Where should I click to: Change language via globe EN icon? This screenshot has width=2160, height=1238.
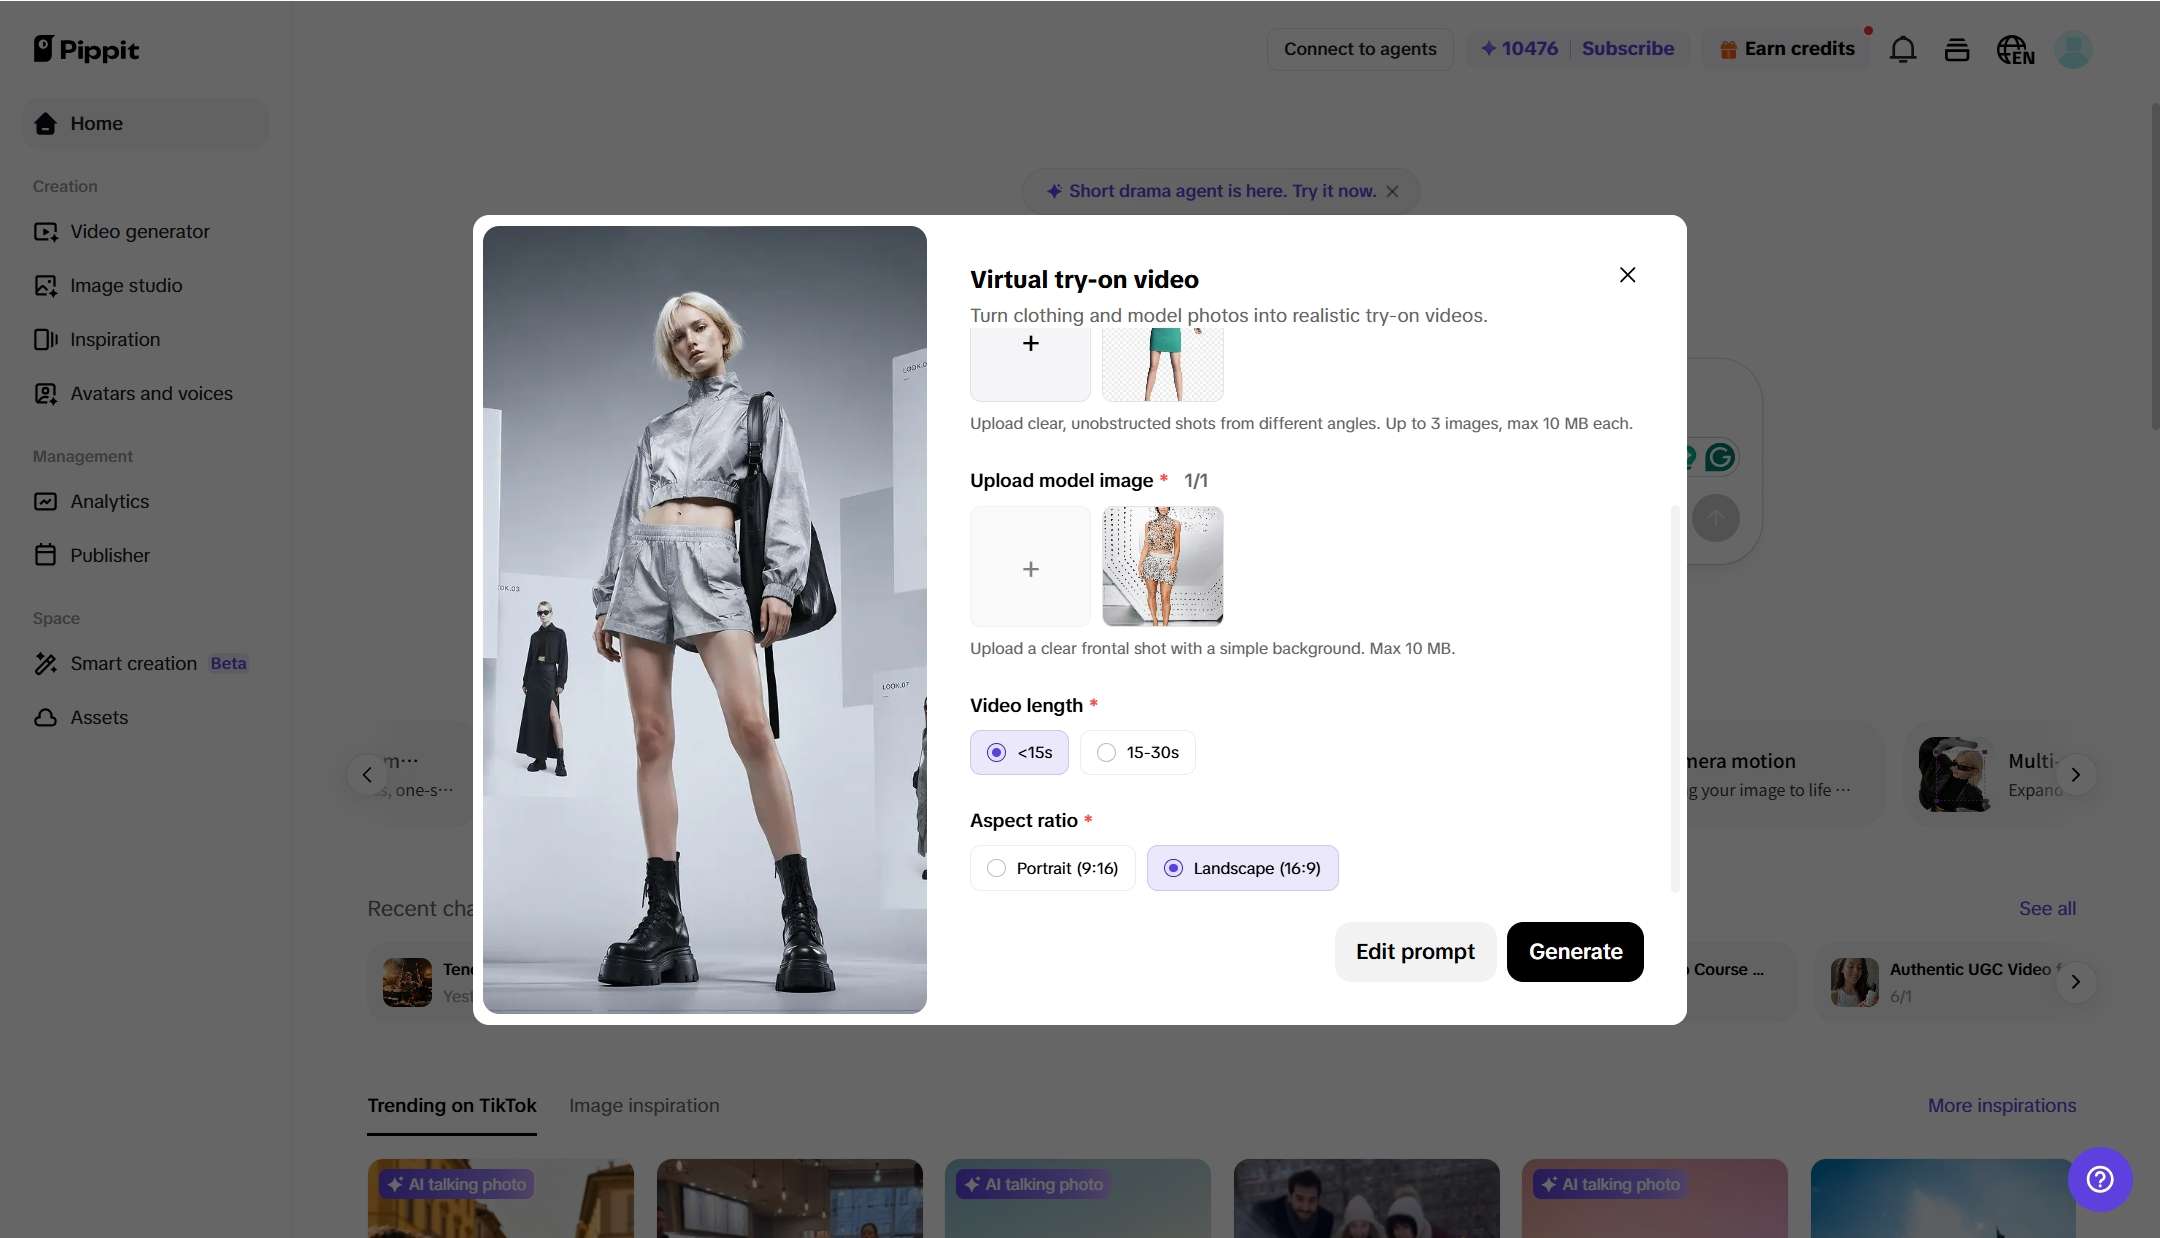[x=2015, y=49]
